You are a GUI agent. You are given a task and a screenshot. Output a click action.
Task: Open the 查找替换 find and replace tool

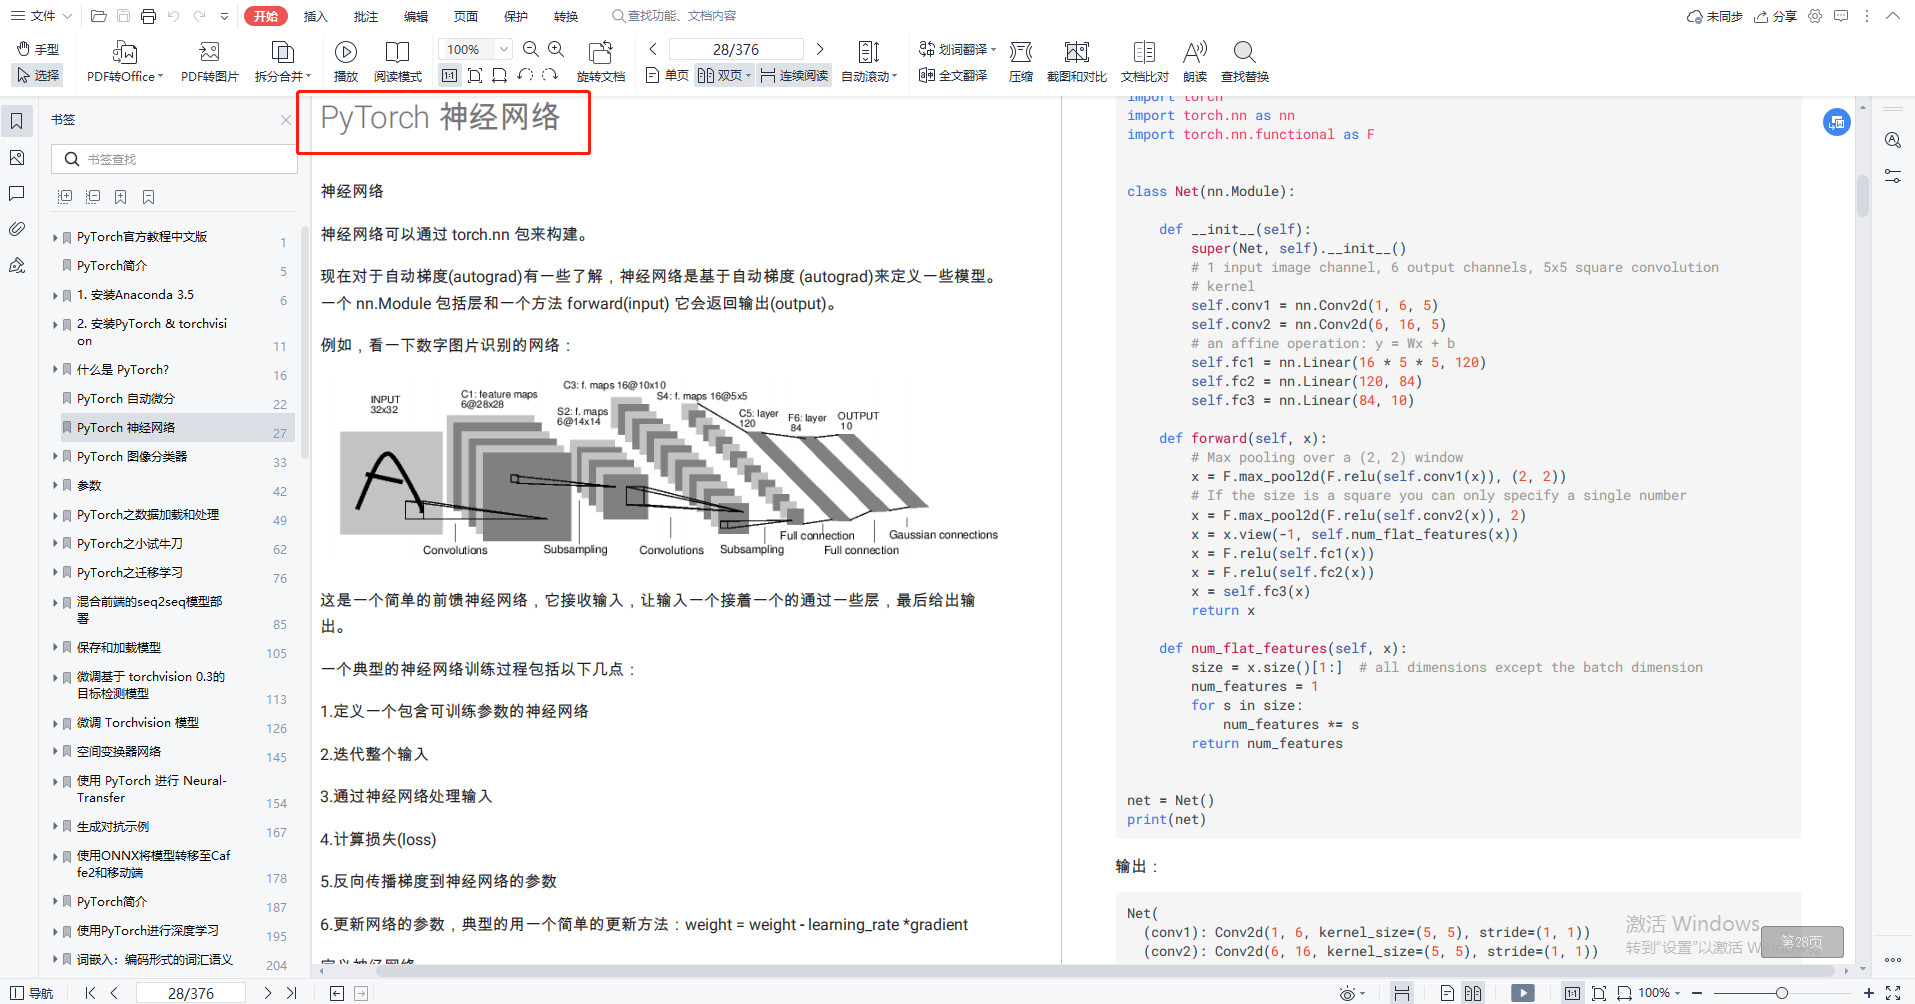point(1245,62)
